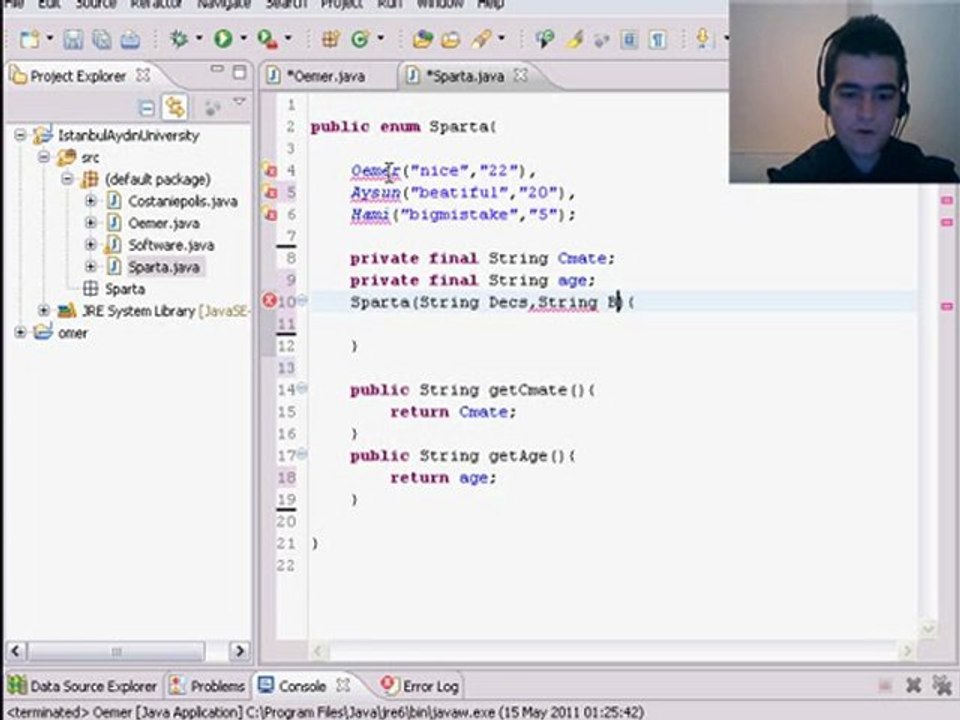The height and width of the screenshot is (720, 960).
Task: Click the quick fix marker on line 5
Action: (x=270, y=192)
